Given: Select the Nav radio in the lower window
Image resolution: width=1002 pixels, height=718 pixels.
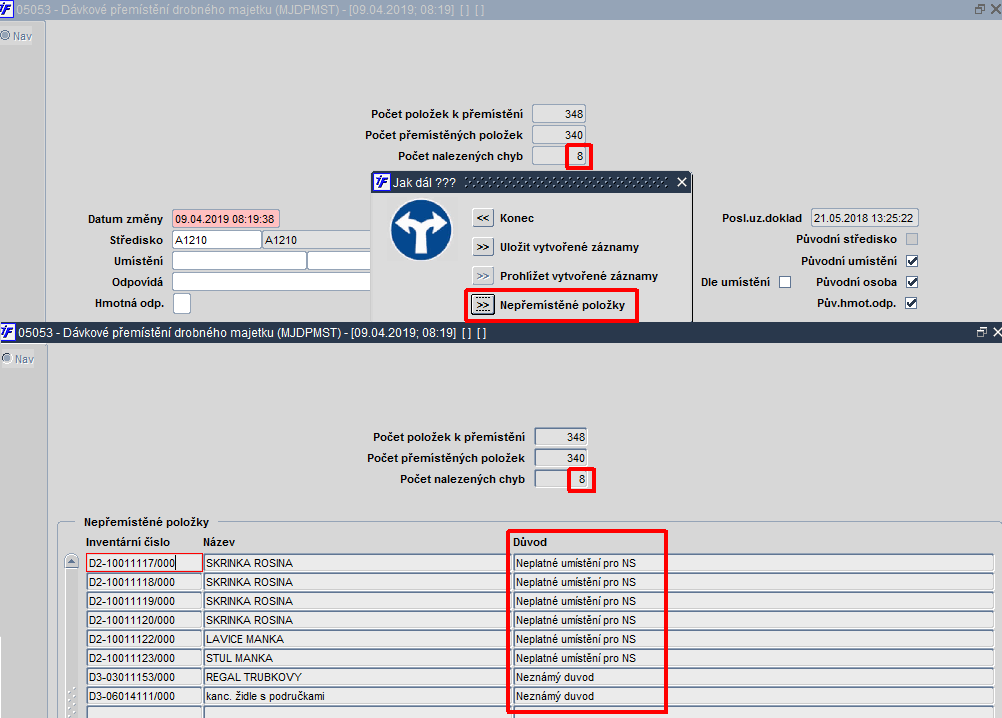Looking at the screenshot, I should click(x=7, y=358).
